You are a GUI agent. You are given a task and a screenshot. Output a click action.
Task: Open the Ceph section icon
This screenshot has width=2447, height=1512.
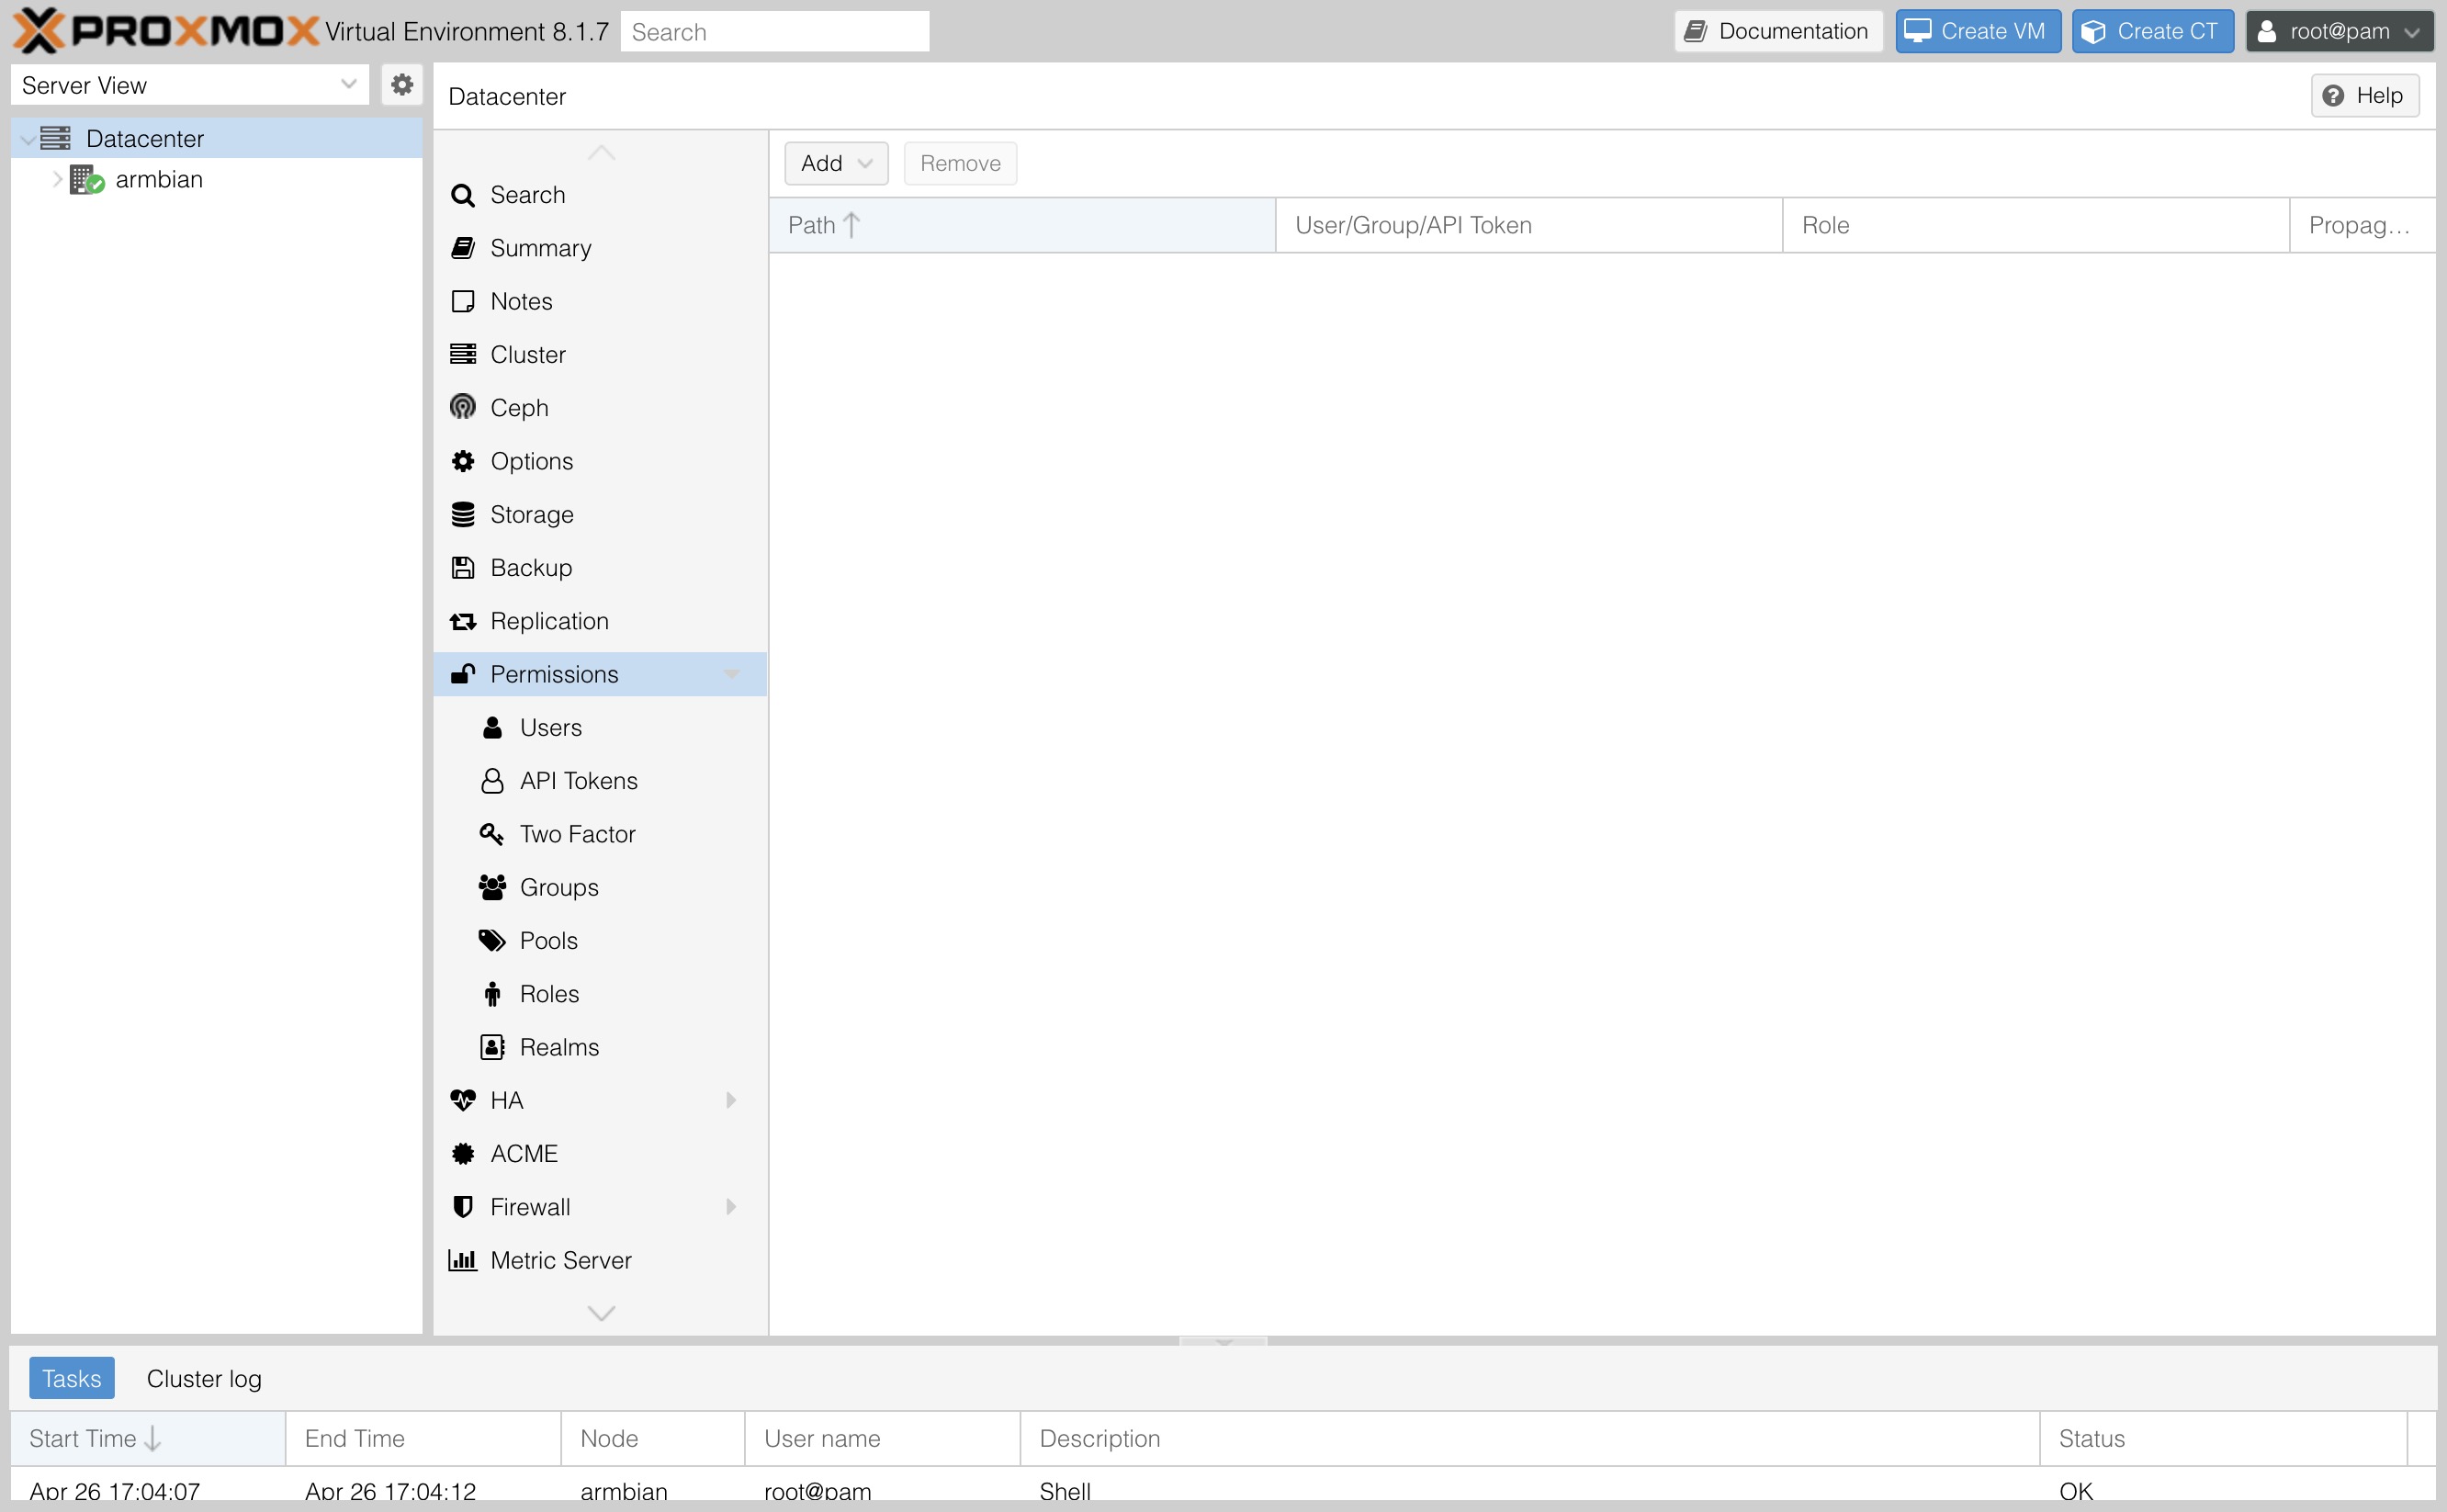pyautogui.click(x=463, y=407)
